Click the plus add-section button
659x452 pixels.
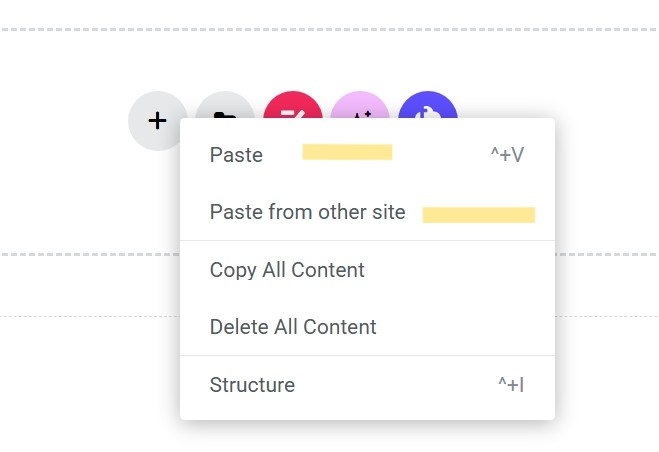click(157, 121)
